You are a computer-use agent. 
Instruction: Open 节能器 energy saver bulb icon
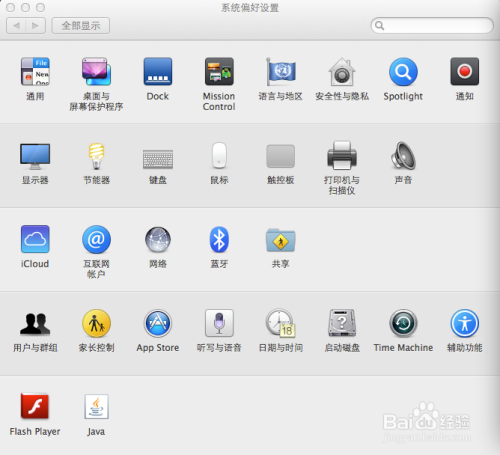96,156
